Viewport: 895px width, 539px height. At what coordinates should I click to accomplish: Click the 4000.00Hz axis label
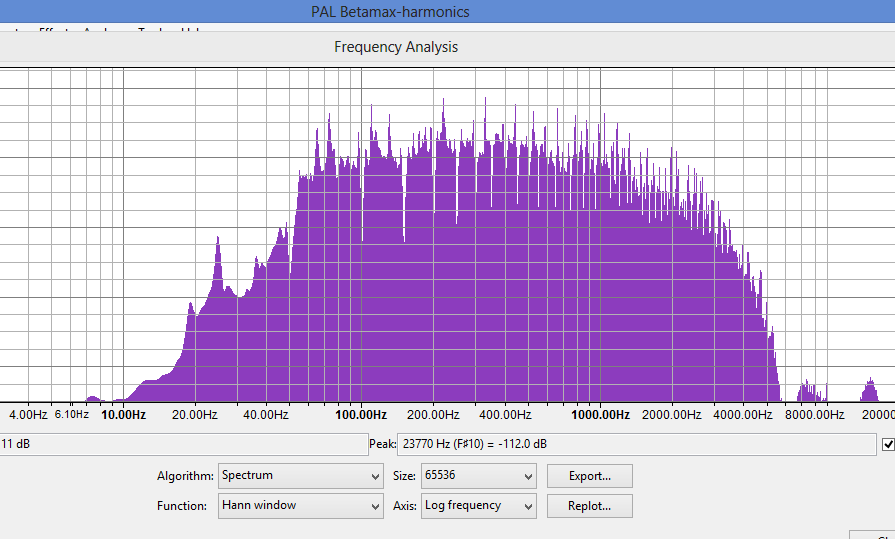(x=743, y=415)
